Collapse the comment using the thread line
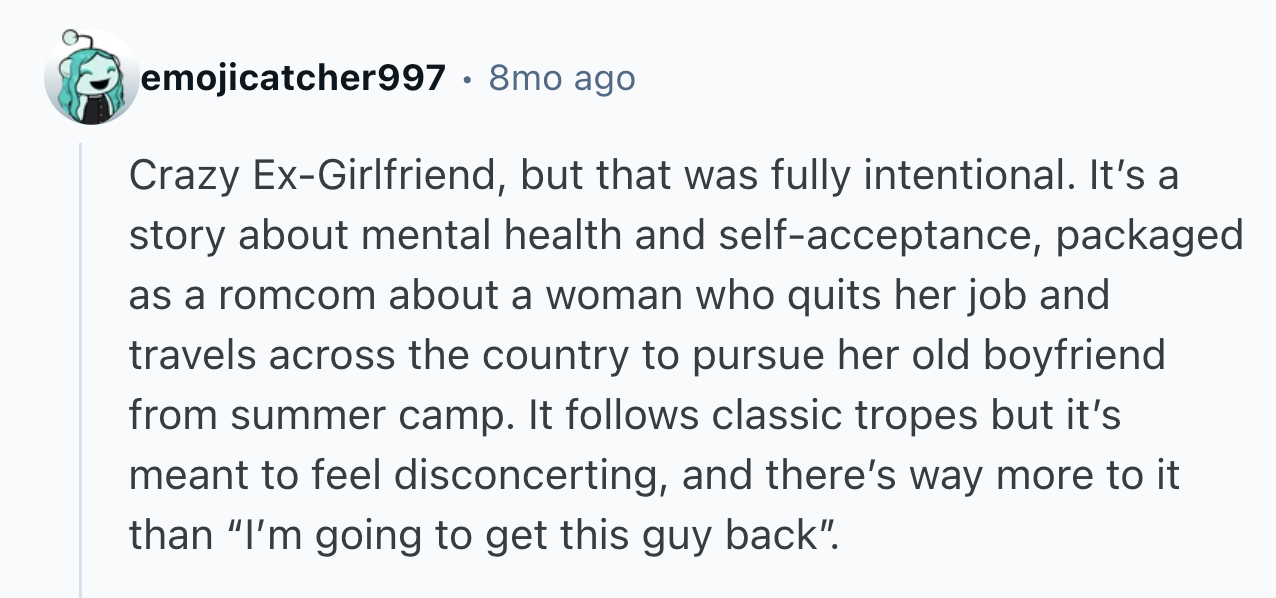Image resolution: width=1276 pixels, height=598 pixels. (x=81, y=370)
